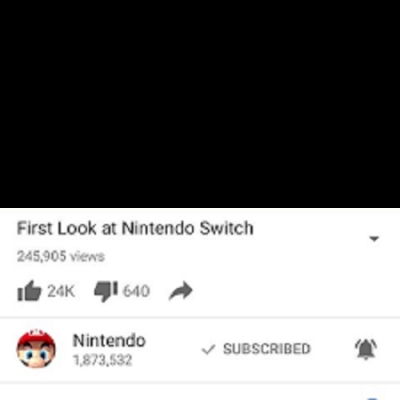Screen dimensions: 400x400
Task: Tap blank area between Nintendo and SUBSCRIBED
Action: (x=173, y=349)
